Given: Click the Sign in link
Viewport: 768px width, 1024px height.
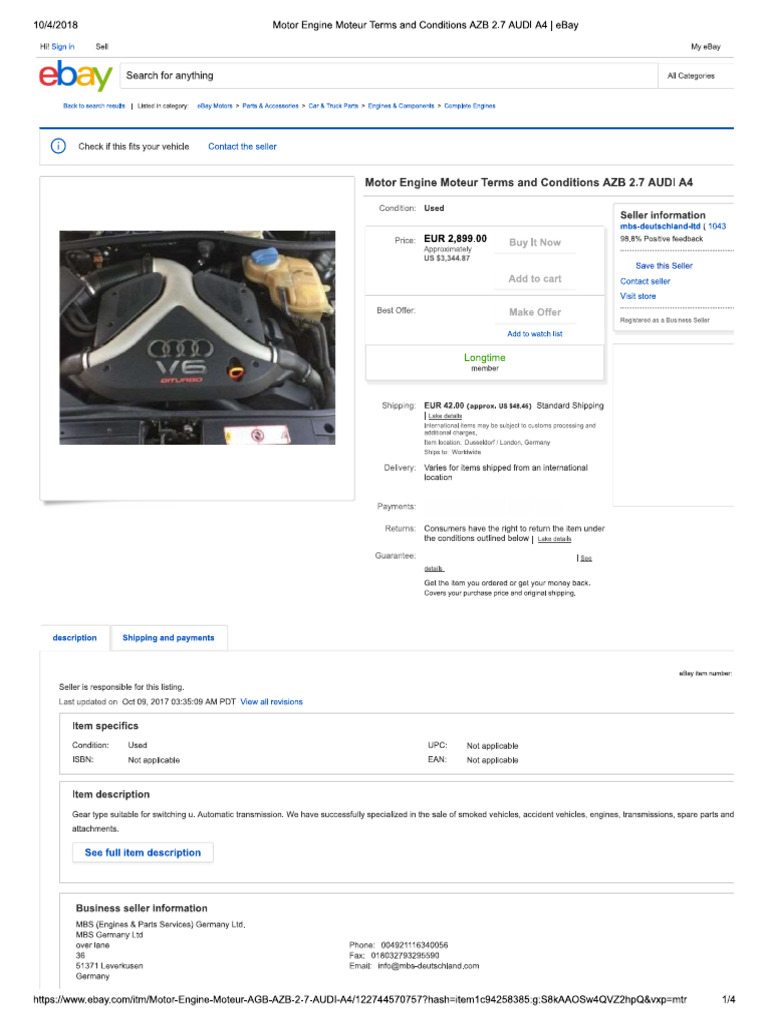Looking at the screenshot, I should click(x=63, y=47).
